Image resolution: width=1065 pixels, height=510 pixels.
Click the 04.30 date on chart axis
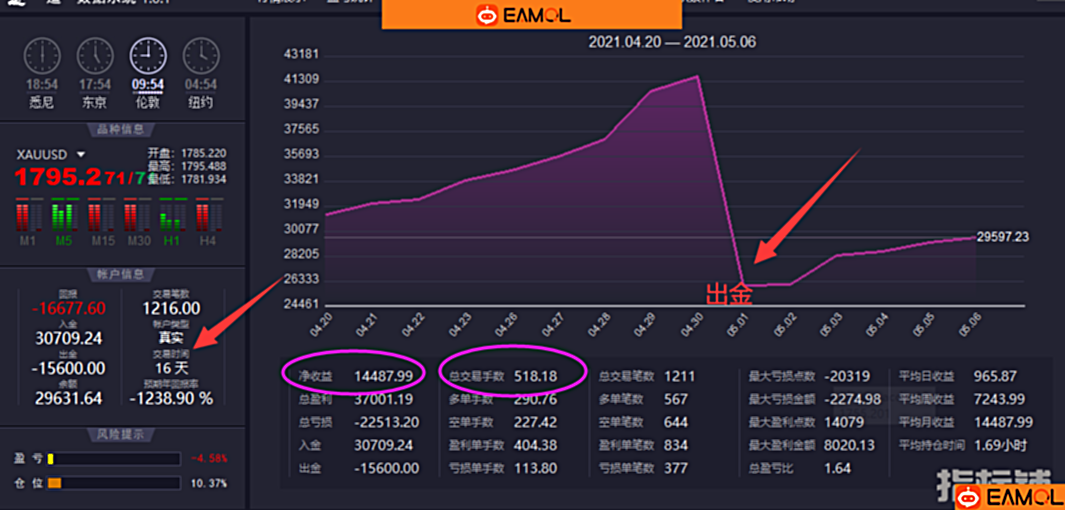click(694, 326)
